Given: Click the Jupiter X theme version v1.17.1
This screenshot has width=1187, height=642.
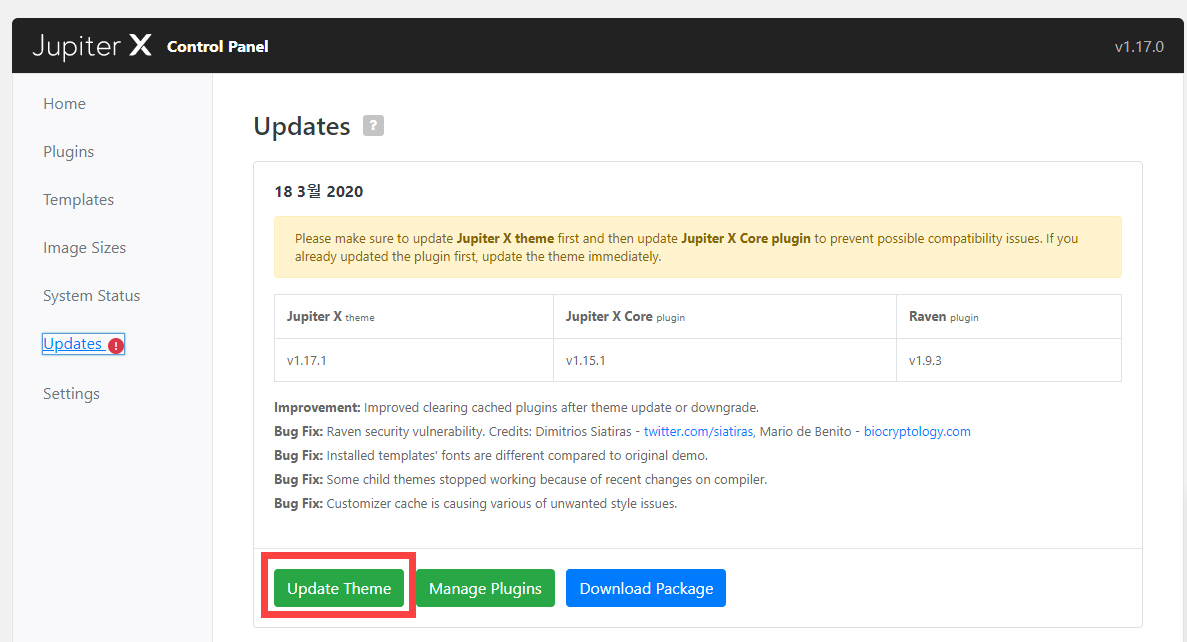Looking at the screenshot, I should (x=307, y=360).
